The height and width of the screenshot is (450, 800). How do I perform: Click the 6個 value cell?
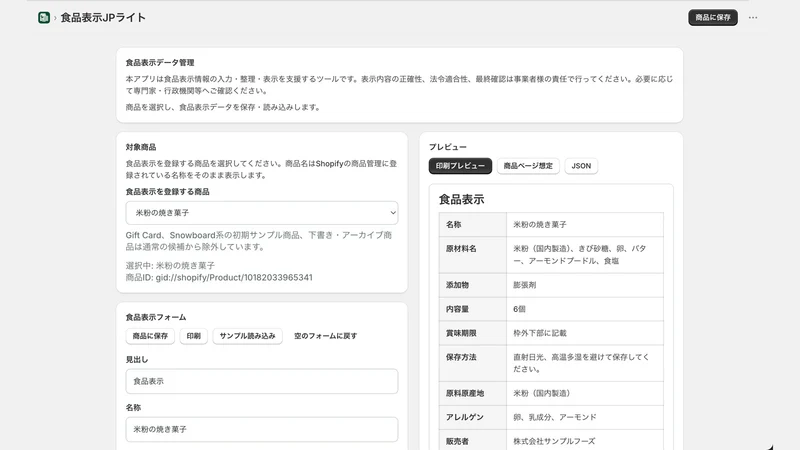tap(585, 309)
